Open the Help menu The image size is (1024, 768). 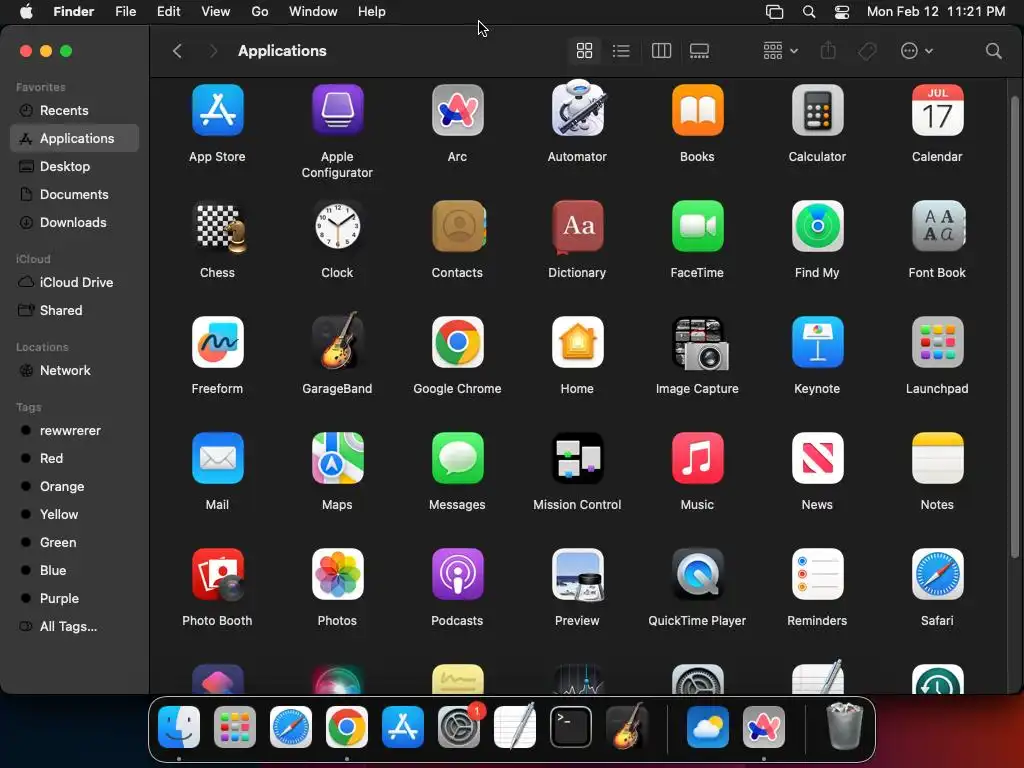tap(372, 12)
